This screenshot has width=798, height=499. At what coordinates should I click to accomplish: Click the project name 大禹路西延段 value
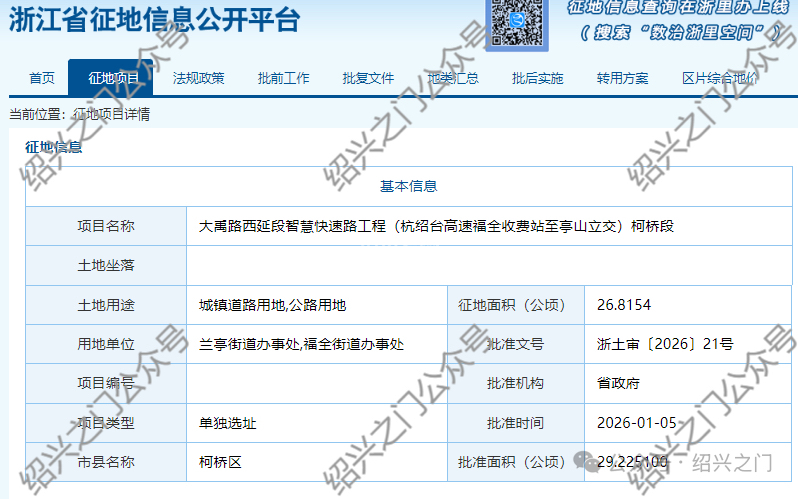click(436, 226)
